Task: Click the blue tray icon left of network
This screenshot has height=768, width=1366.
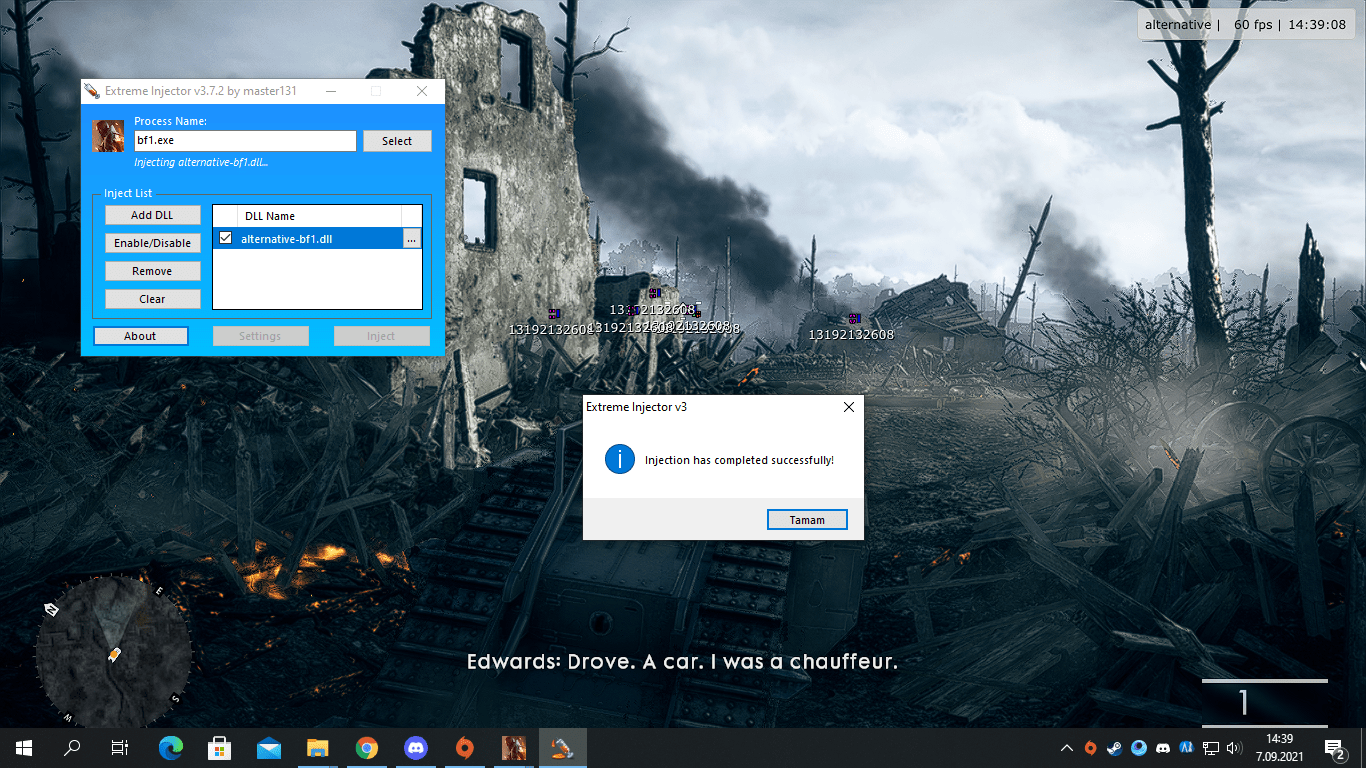Action: pyautogui.click(x=1187, y=747)
